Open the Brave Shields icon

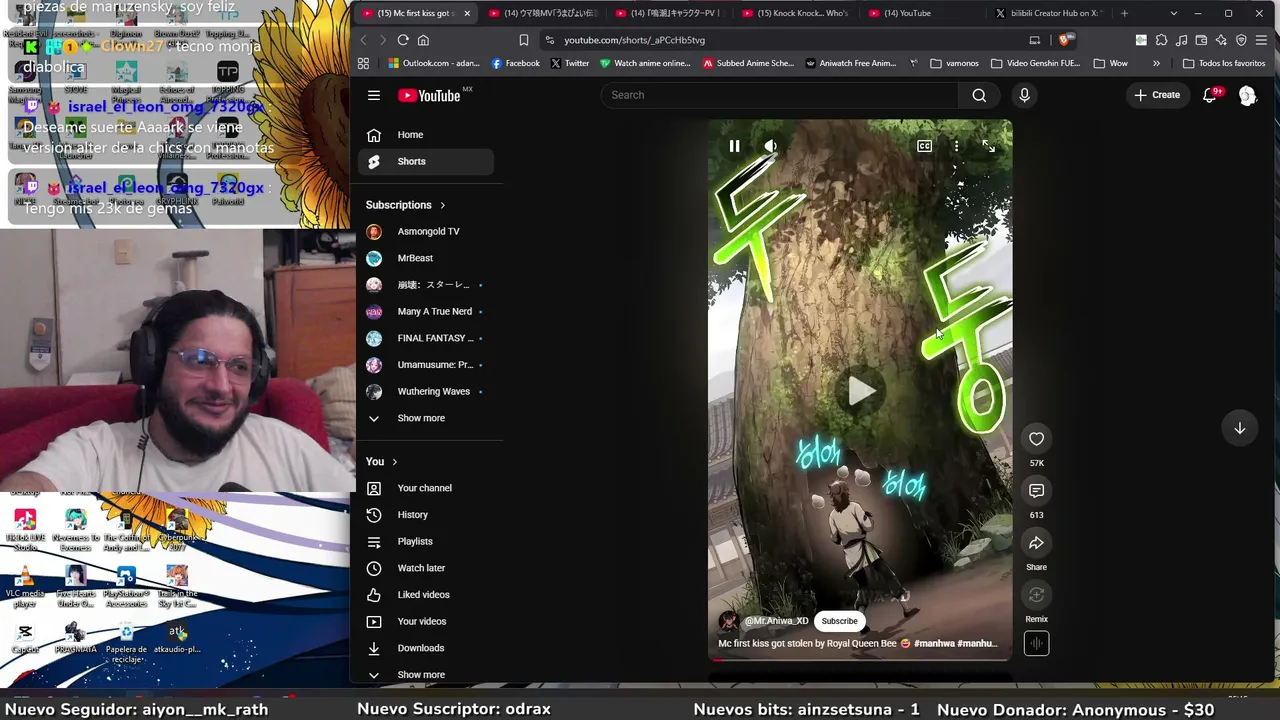1065,40
